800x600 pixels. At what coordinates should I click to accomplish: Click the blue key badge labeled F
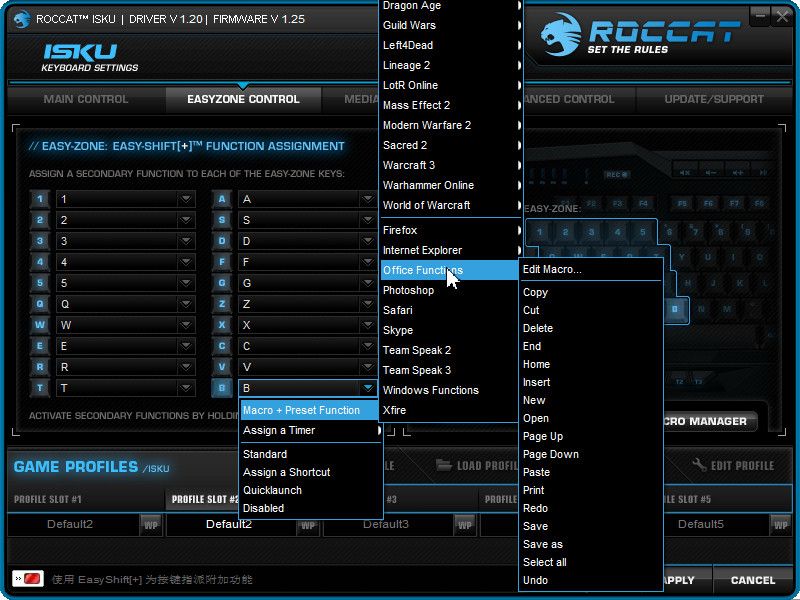click(x=222, y=262)
